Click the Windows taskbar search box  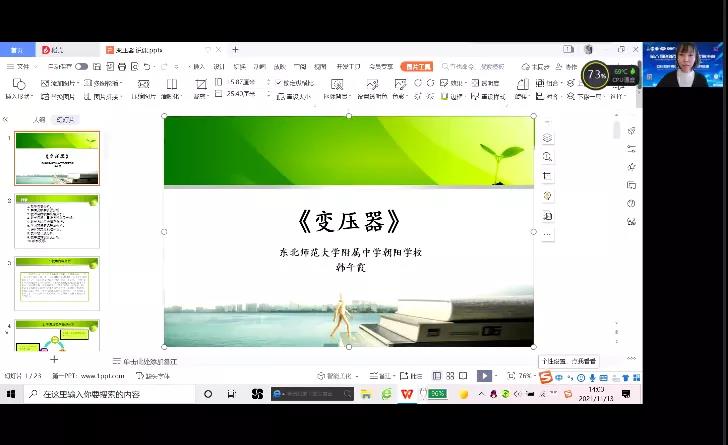[x=109, y=394]
